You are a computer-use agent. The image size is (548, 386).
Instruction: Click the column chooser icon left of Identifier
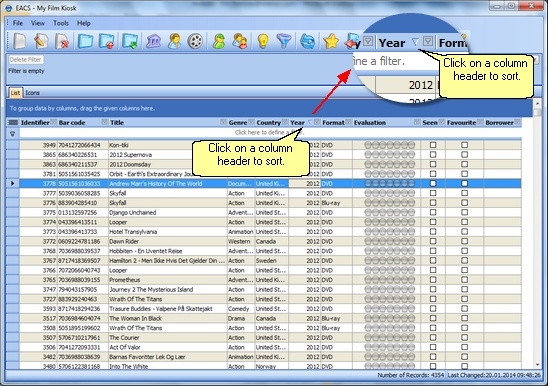(x=13, y=122)
